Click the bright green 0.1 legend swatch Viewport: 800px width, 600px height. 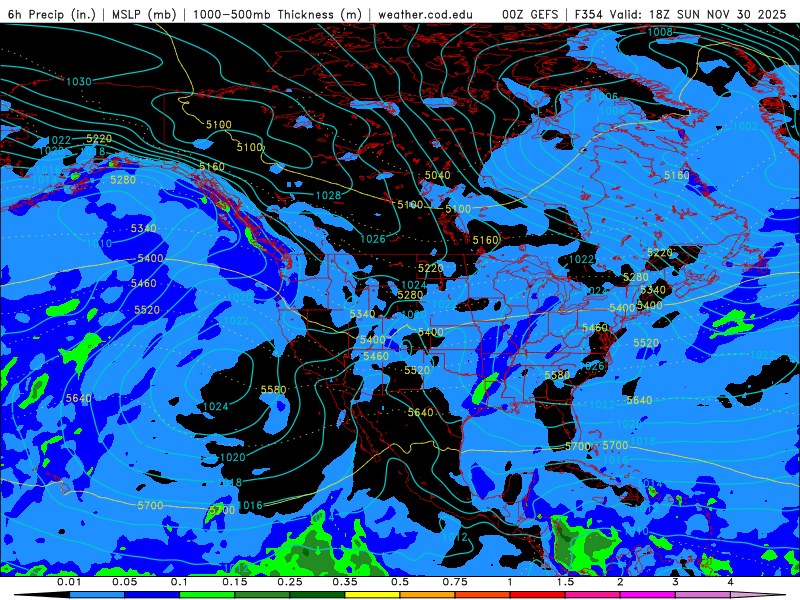point(207,595)
